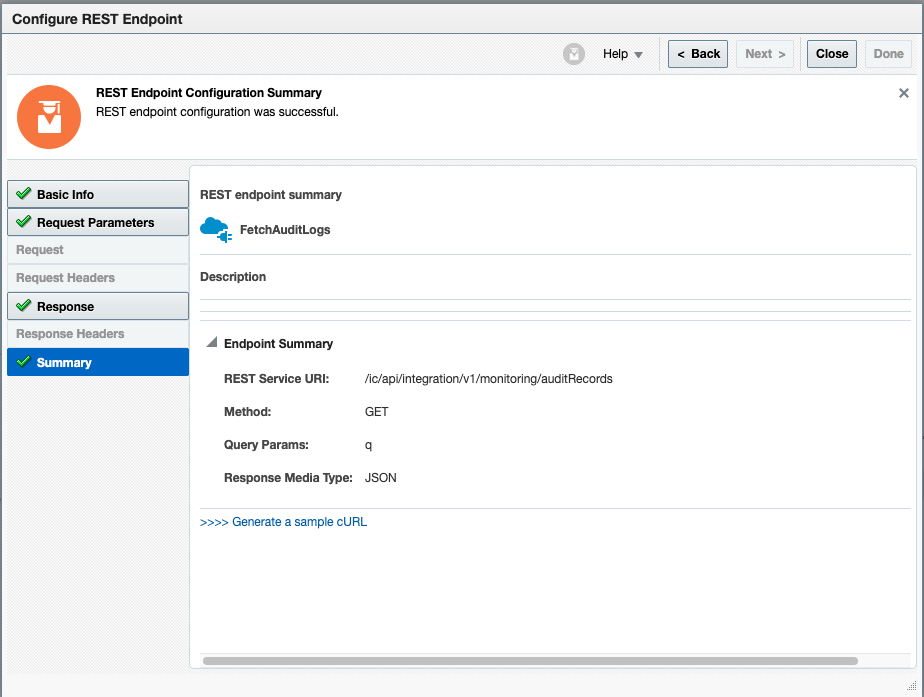Click the Close button
The height and width of the screenshot is (697, 924).
pyautogui.click(x=831, y=53)
